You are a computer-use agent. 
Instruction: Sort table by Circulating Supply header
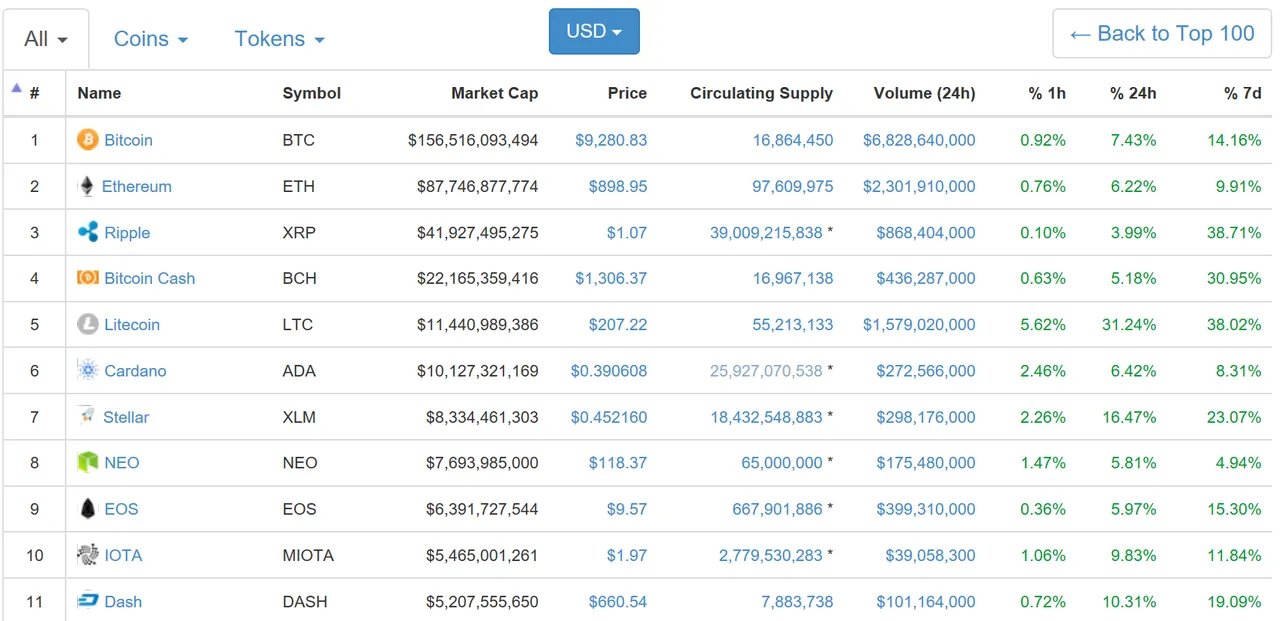761,93
